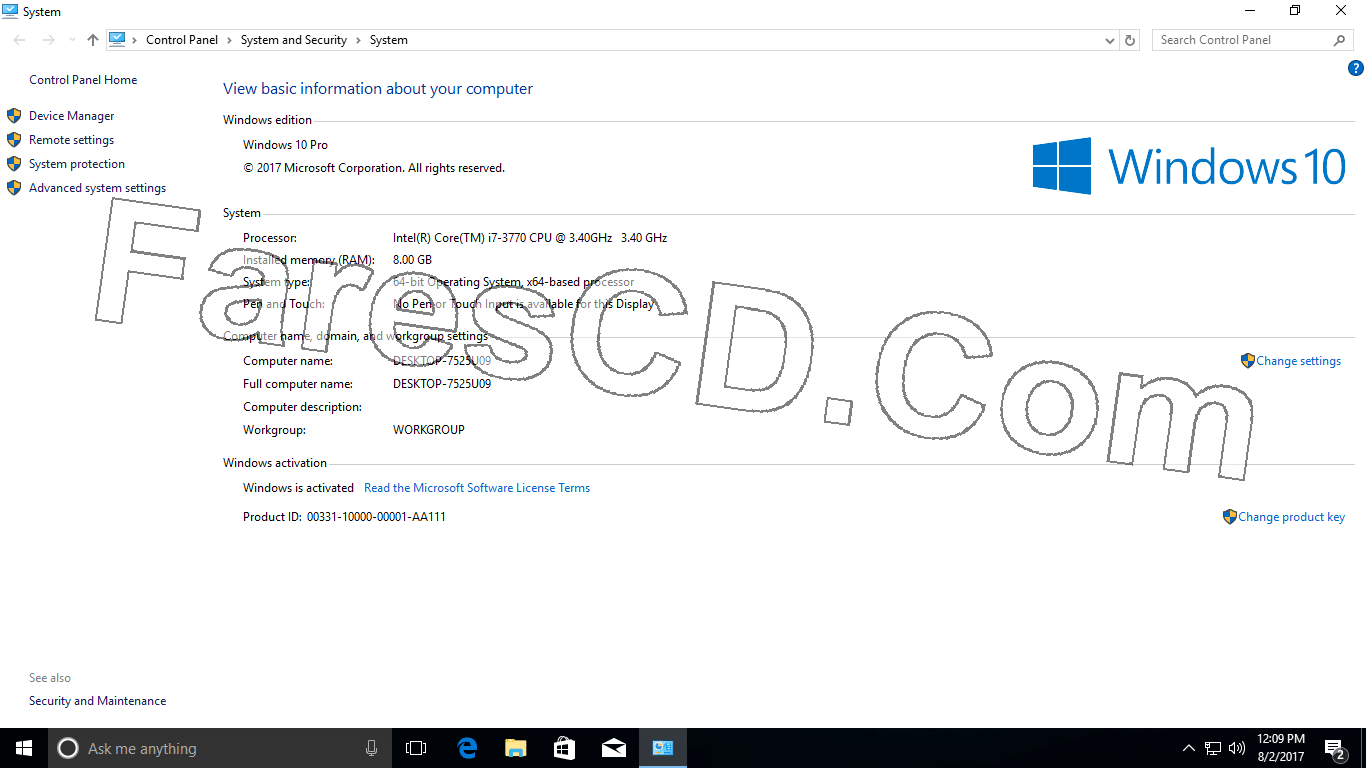Click the Full computer name DESKTOP-7525U09 value
This screenshot has height=768, width=1366.
pos(442,384)
